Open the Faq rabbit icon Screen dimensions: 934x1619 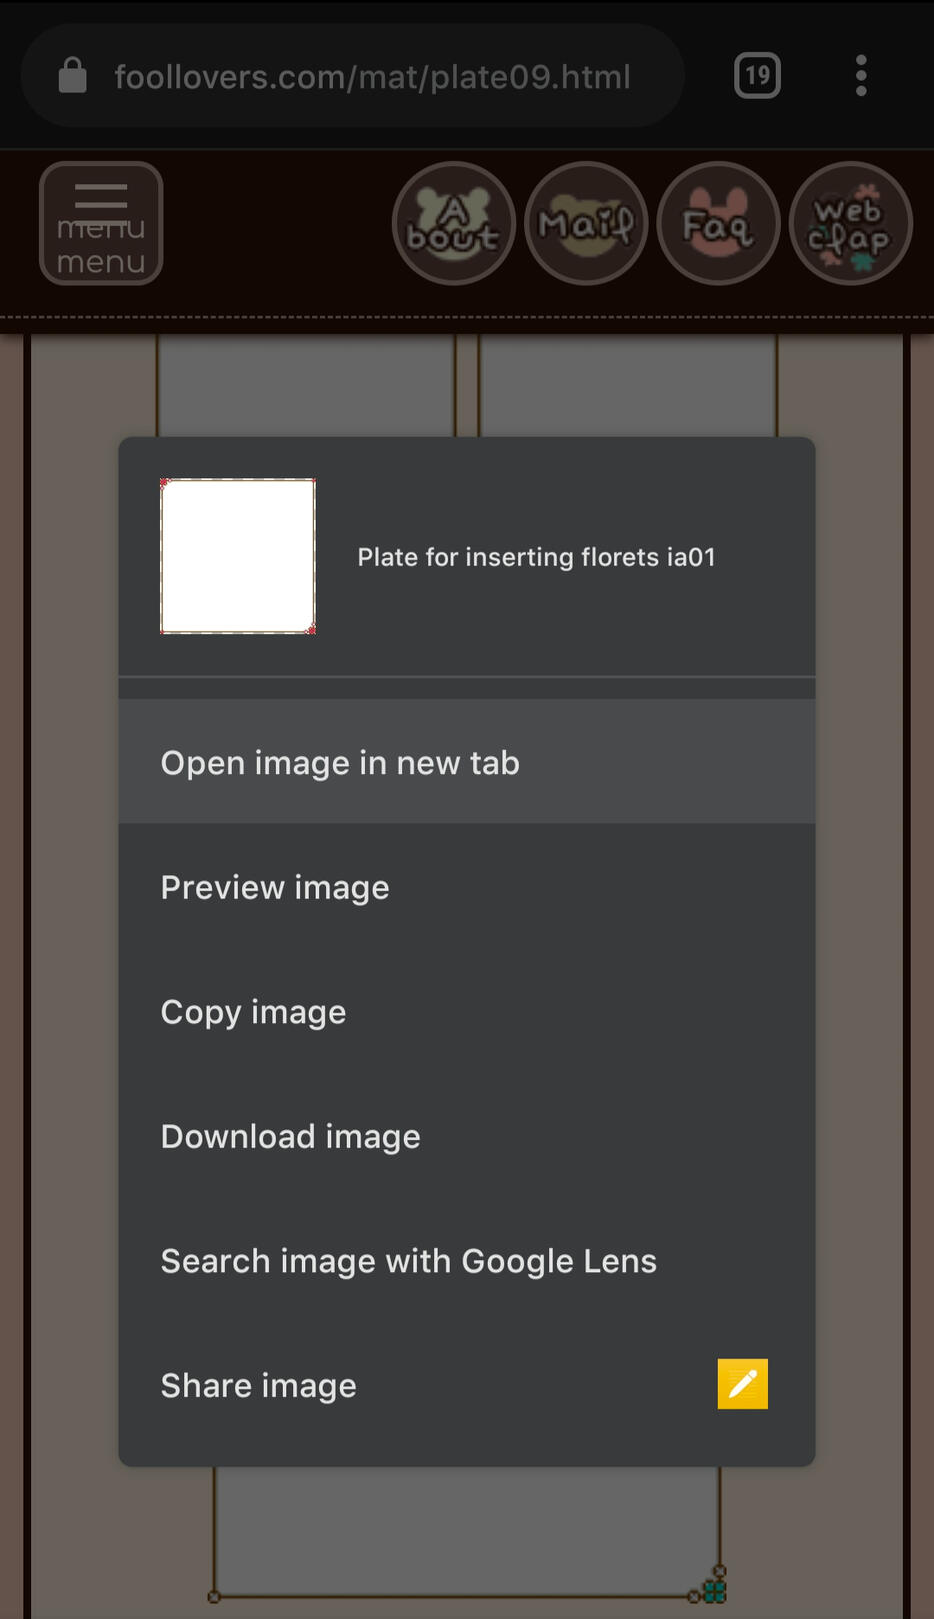718,223
